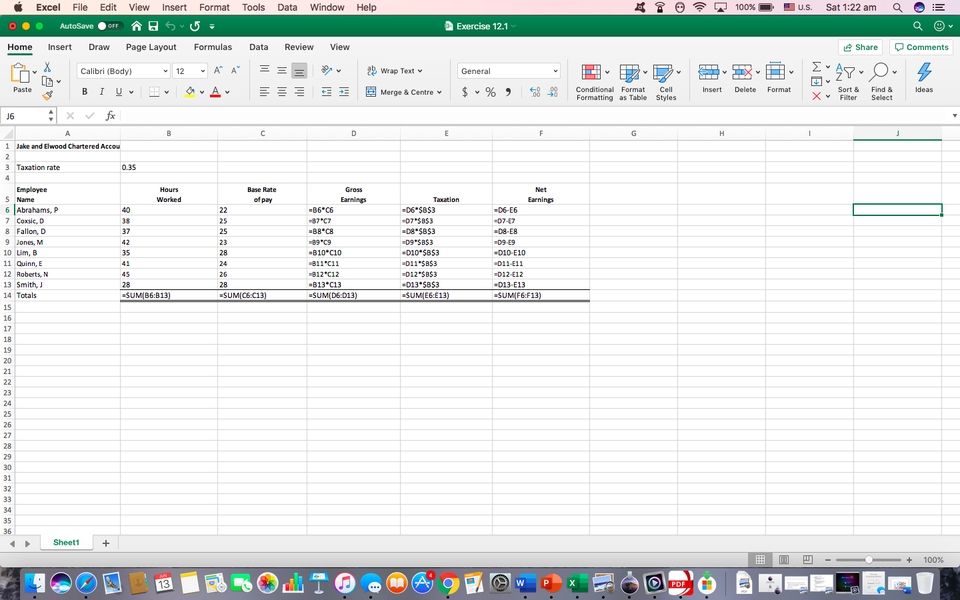Image resolution: width=960 pixels, height=600 pixels.
Task: Apply Comma Style format
Action: pos(508,92)
